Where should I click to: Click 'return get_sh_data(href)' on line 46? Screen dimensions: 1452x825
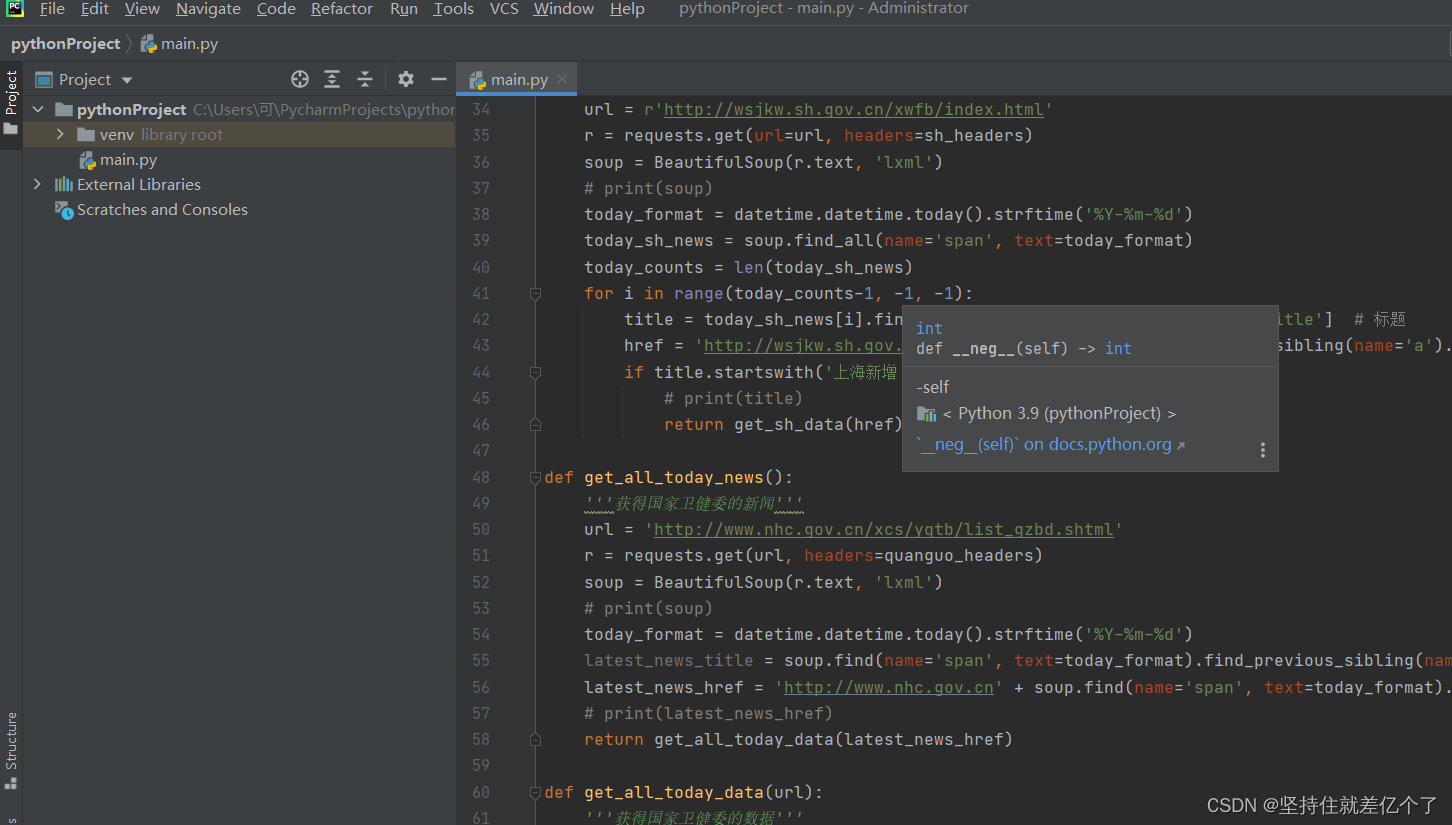click(783, 424)
